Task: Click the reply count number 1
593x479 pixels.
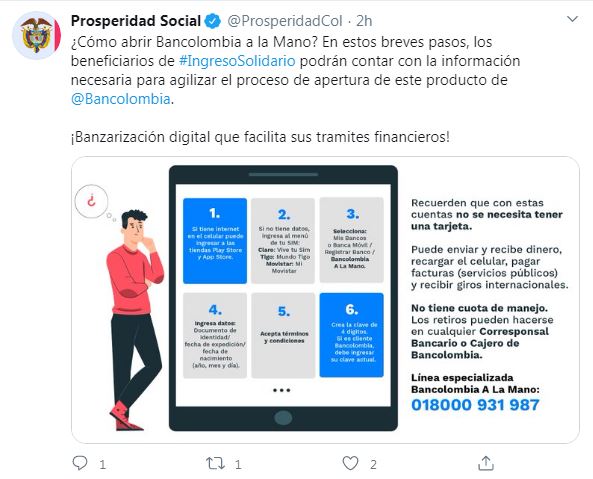Action: tap(102, 464)
